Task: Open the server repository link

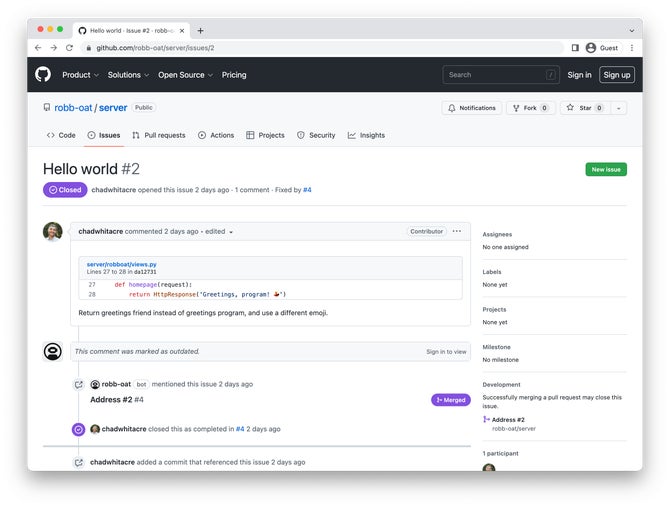Action: (113, 108)
